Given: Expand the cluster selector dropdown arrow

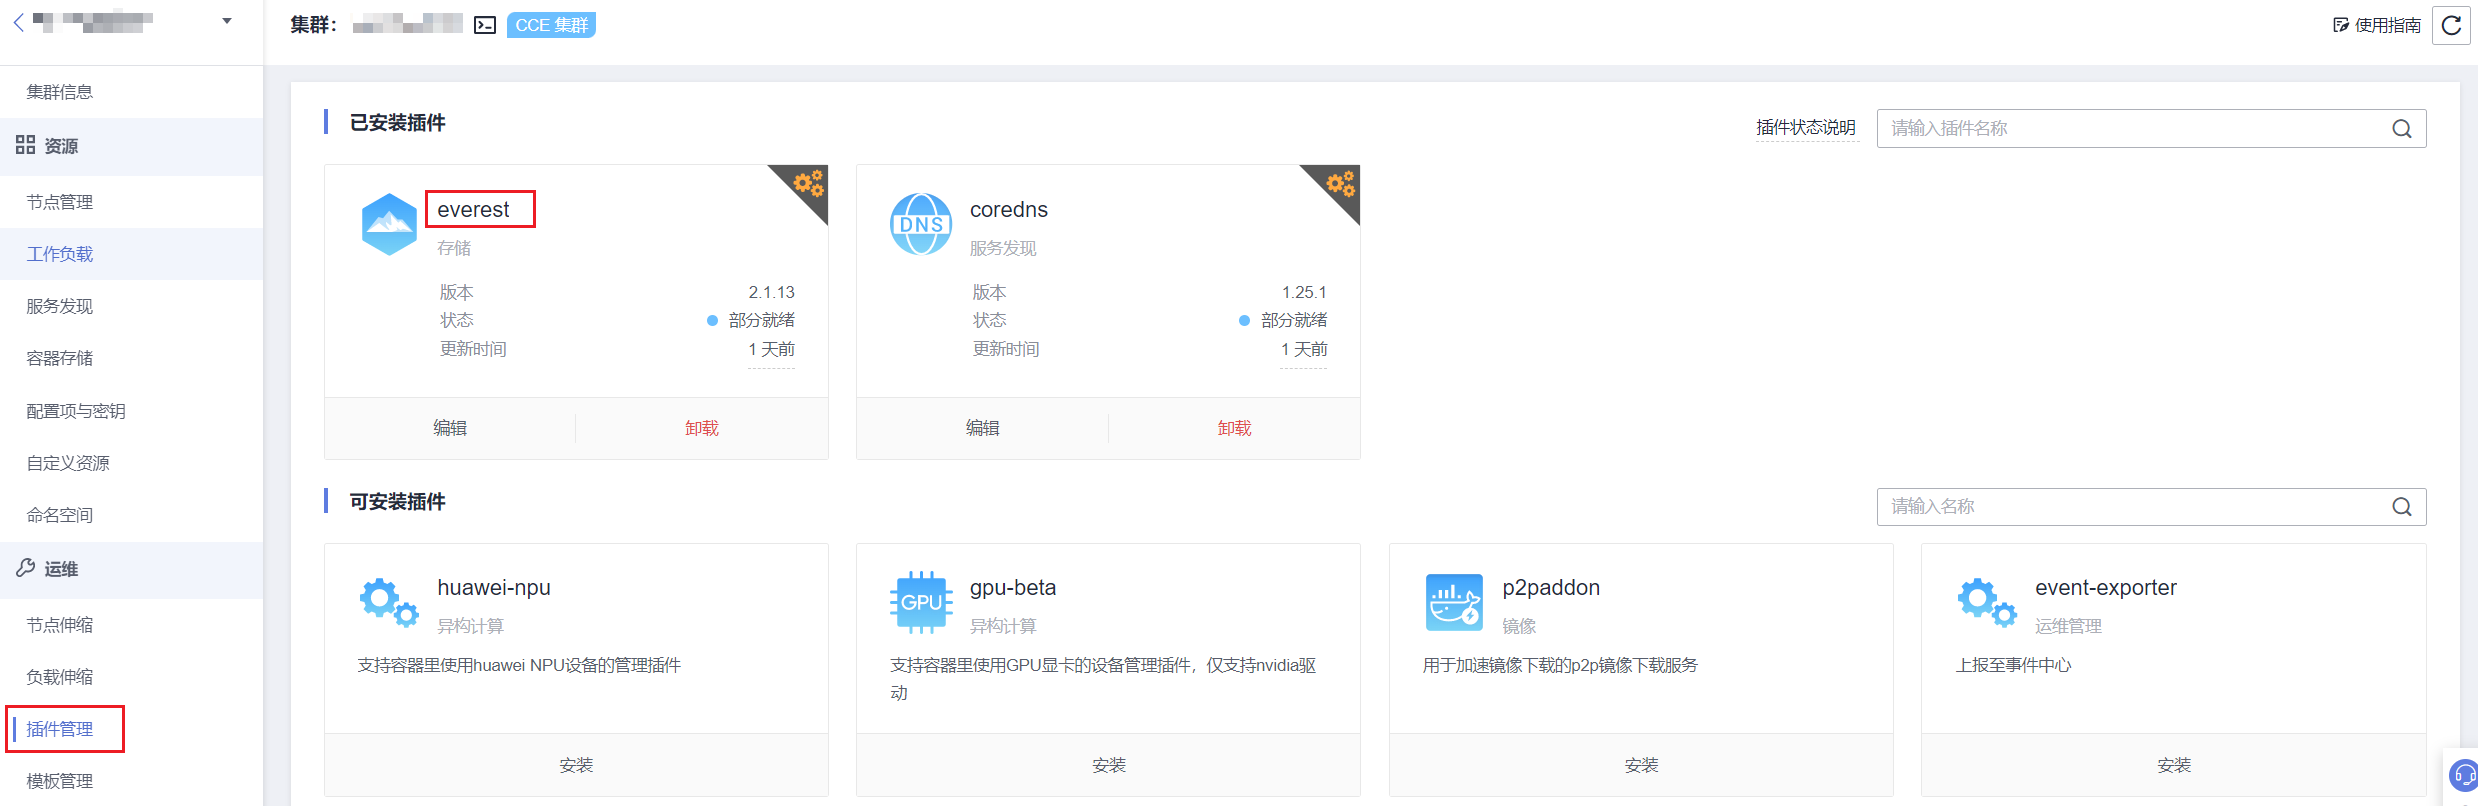Looking at the screenshot, I should click(x=227, y=21).
